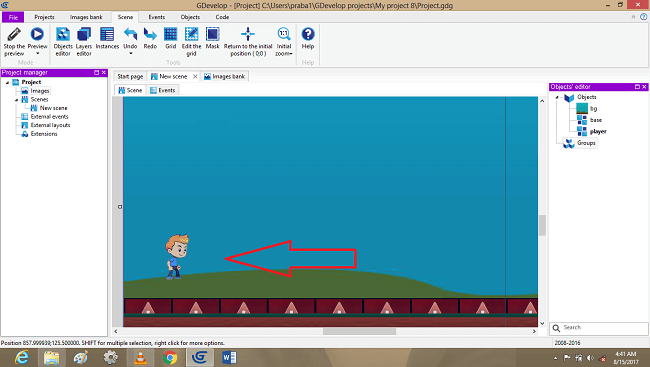The width and height of the screenshot is (650, 367).
Task: Redo the last undone action
Action: 150,38
